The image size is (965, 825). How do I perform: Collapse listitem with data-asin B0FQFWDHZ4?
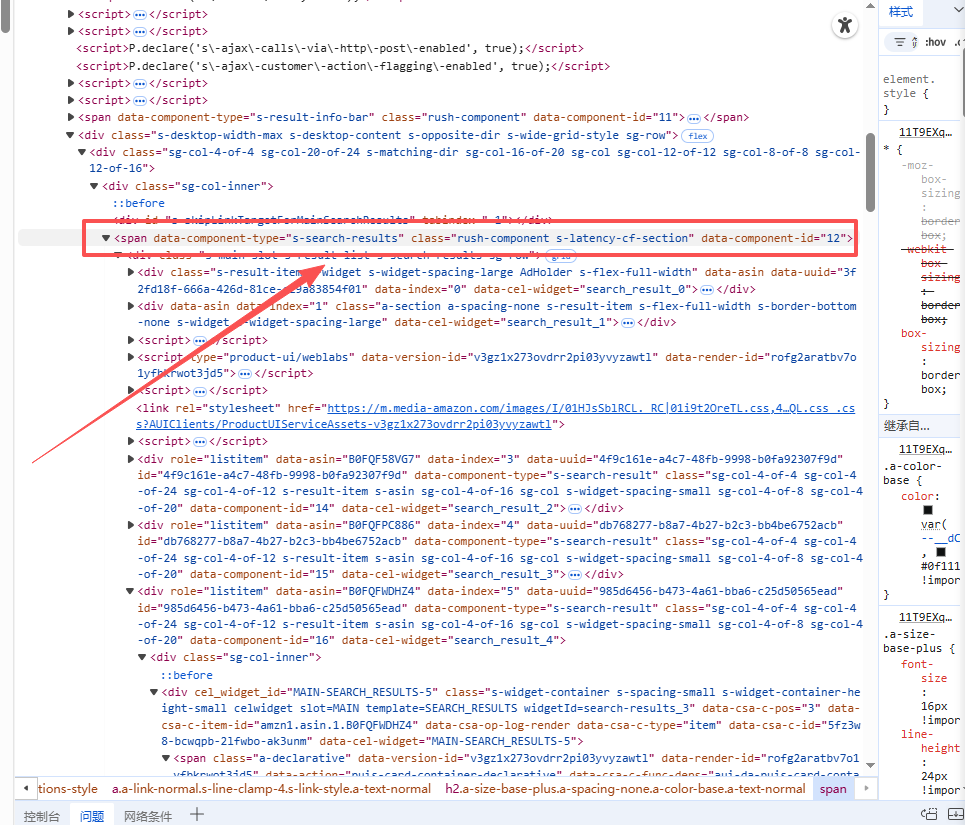pos(130,591)
